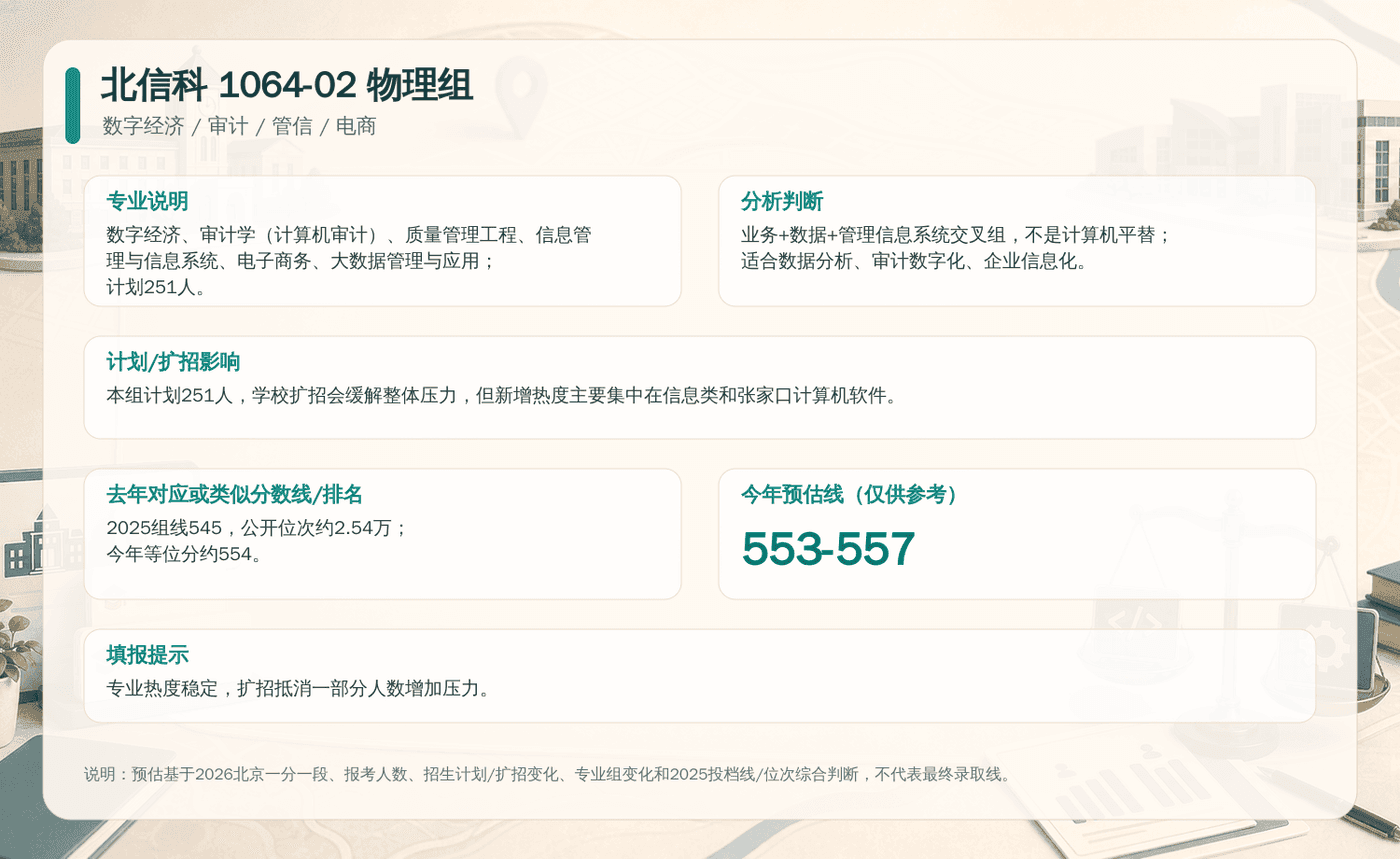Click the title 北信科 1064-02 物理组
Image resolution: width=1400 pixels, height=859 pixels.
tap(287, 86)
